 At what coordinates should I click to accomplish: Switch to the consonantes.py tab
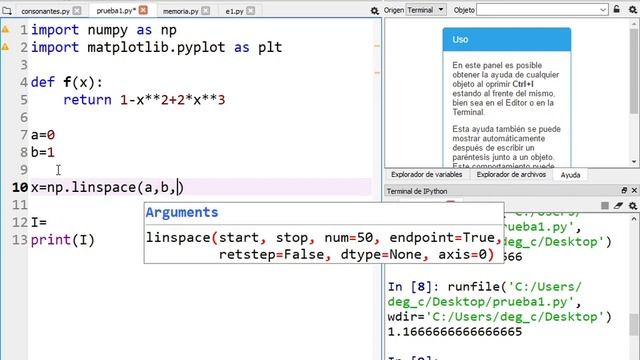[x=45, y=11]
